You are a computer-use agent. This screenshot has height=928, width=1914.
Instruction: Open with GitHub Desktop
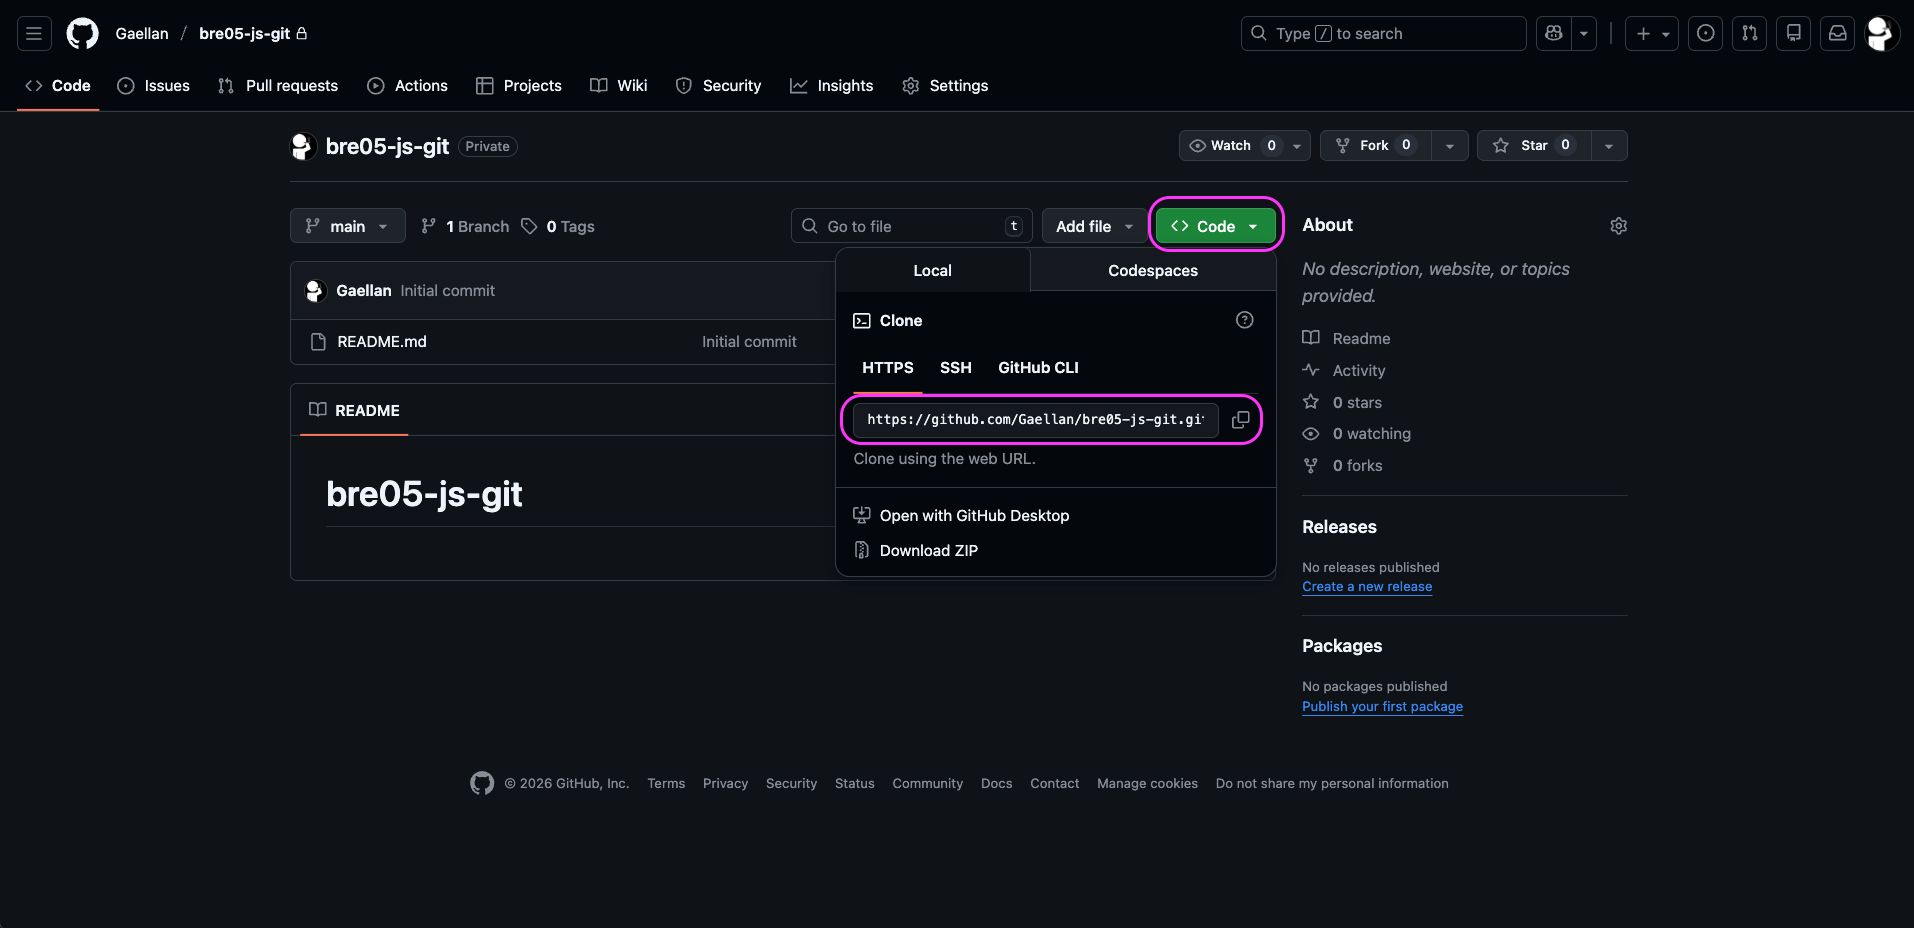click(x=973, y=515)
